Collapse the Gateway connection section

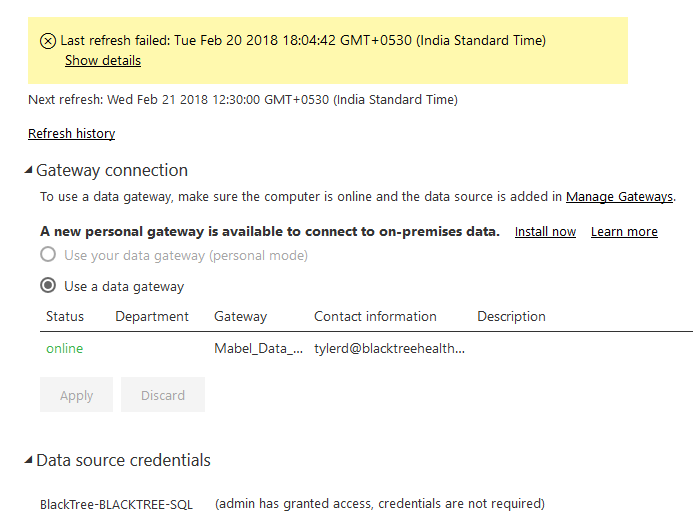coord(29,170)
